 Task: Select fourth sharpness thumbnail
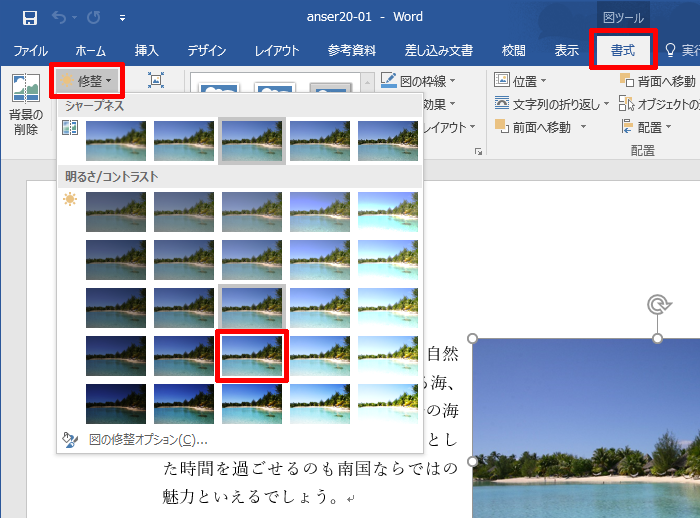(320, 141)
